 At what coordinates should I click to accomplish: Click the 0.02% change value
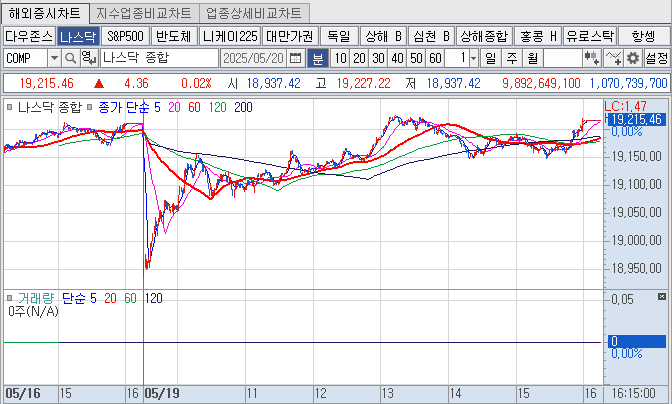coord(196,84)
